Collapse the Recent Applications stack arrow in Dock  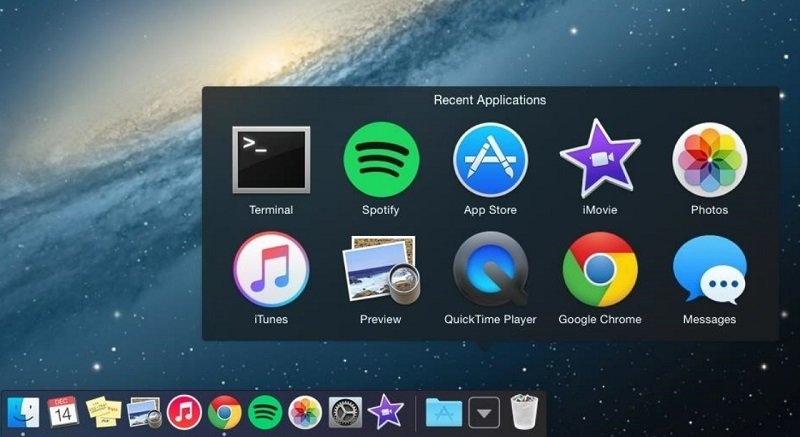click(484, 411)
